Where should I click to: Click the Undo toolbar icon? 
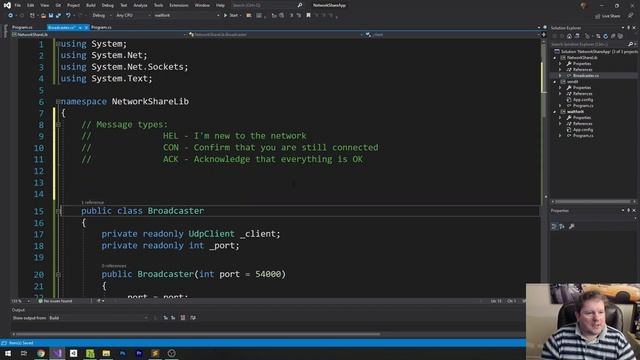point(68,16)
